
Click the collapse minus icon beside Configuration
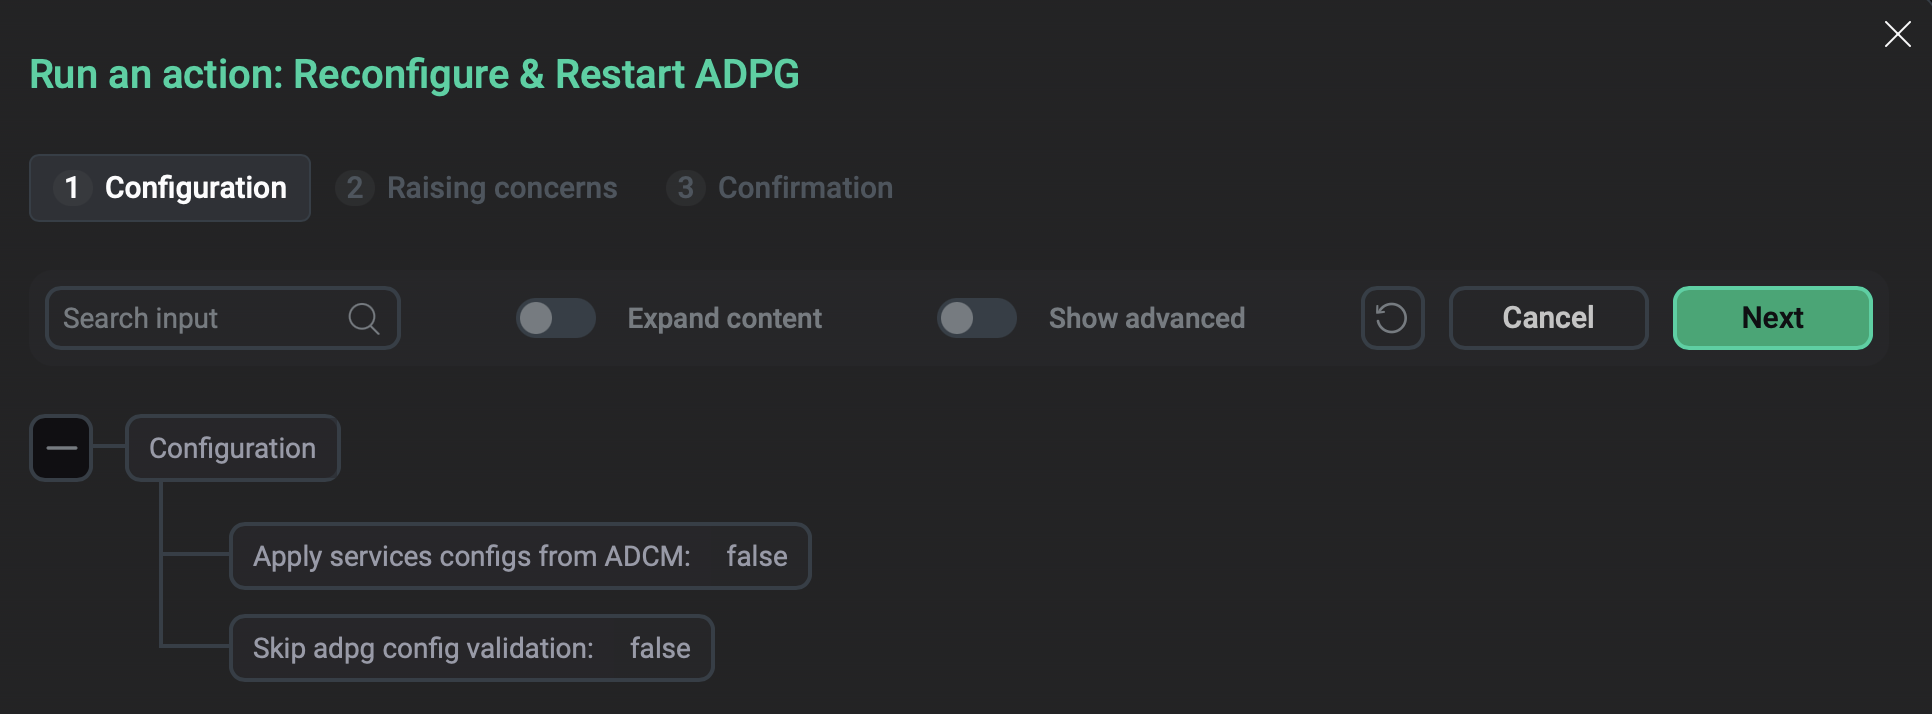tap(60, 448)
